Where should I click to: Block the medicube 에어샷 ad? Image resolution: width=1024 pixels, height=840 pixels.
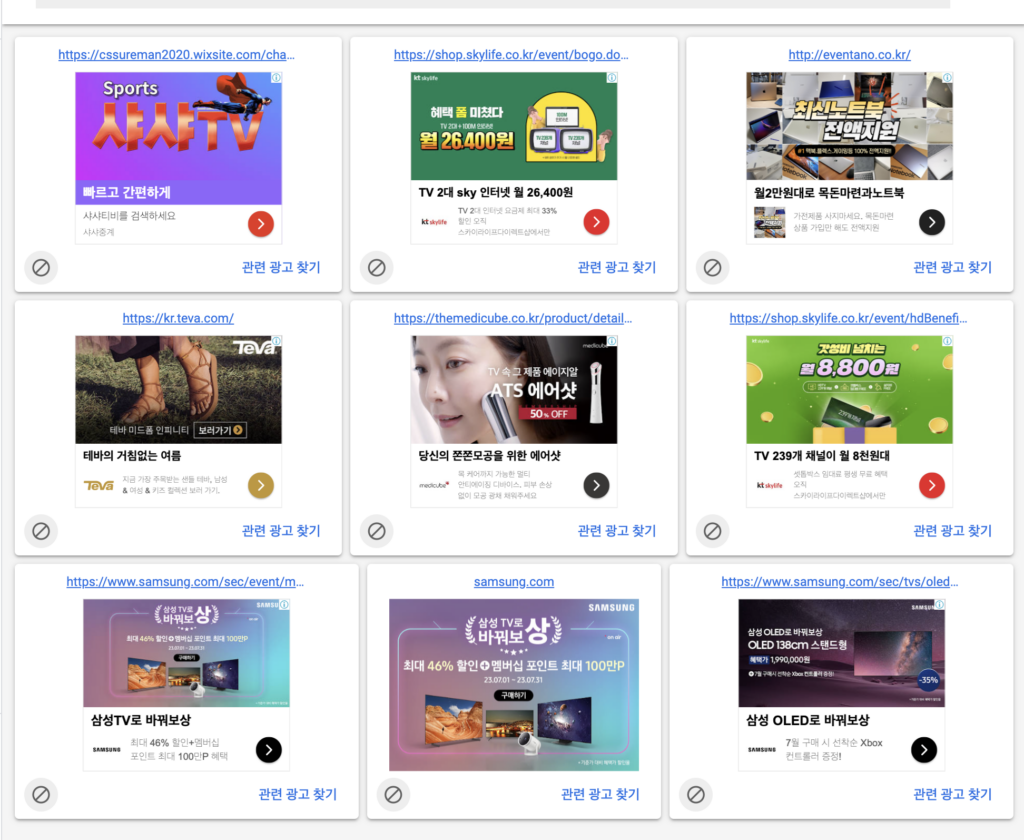pyautogui.click(x=377, y=531)
